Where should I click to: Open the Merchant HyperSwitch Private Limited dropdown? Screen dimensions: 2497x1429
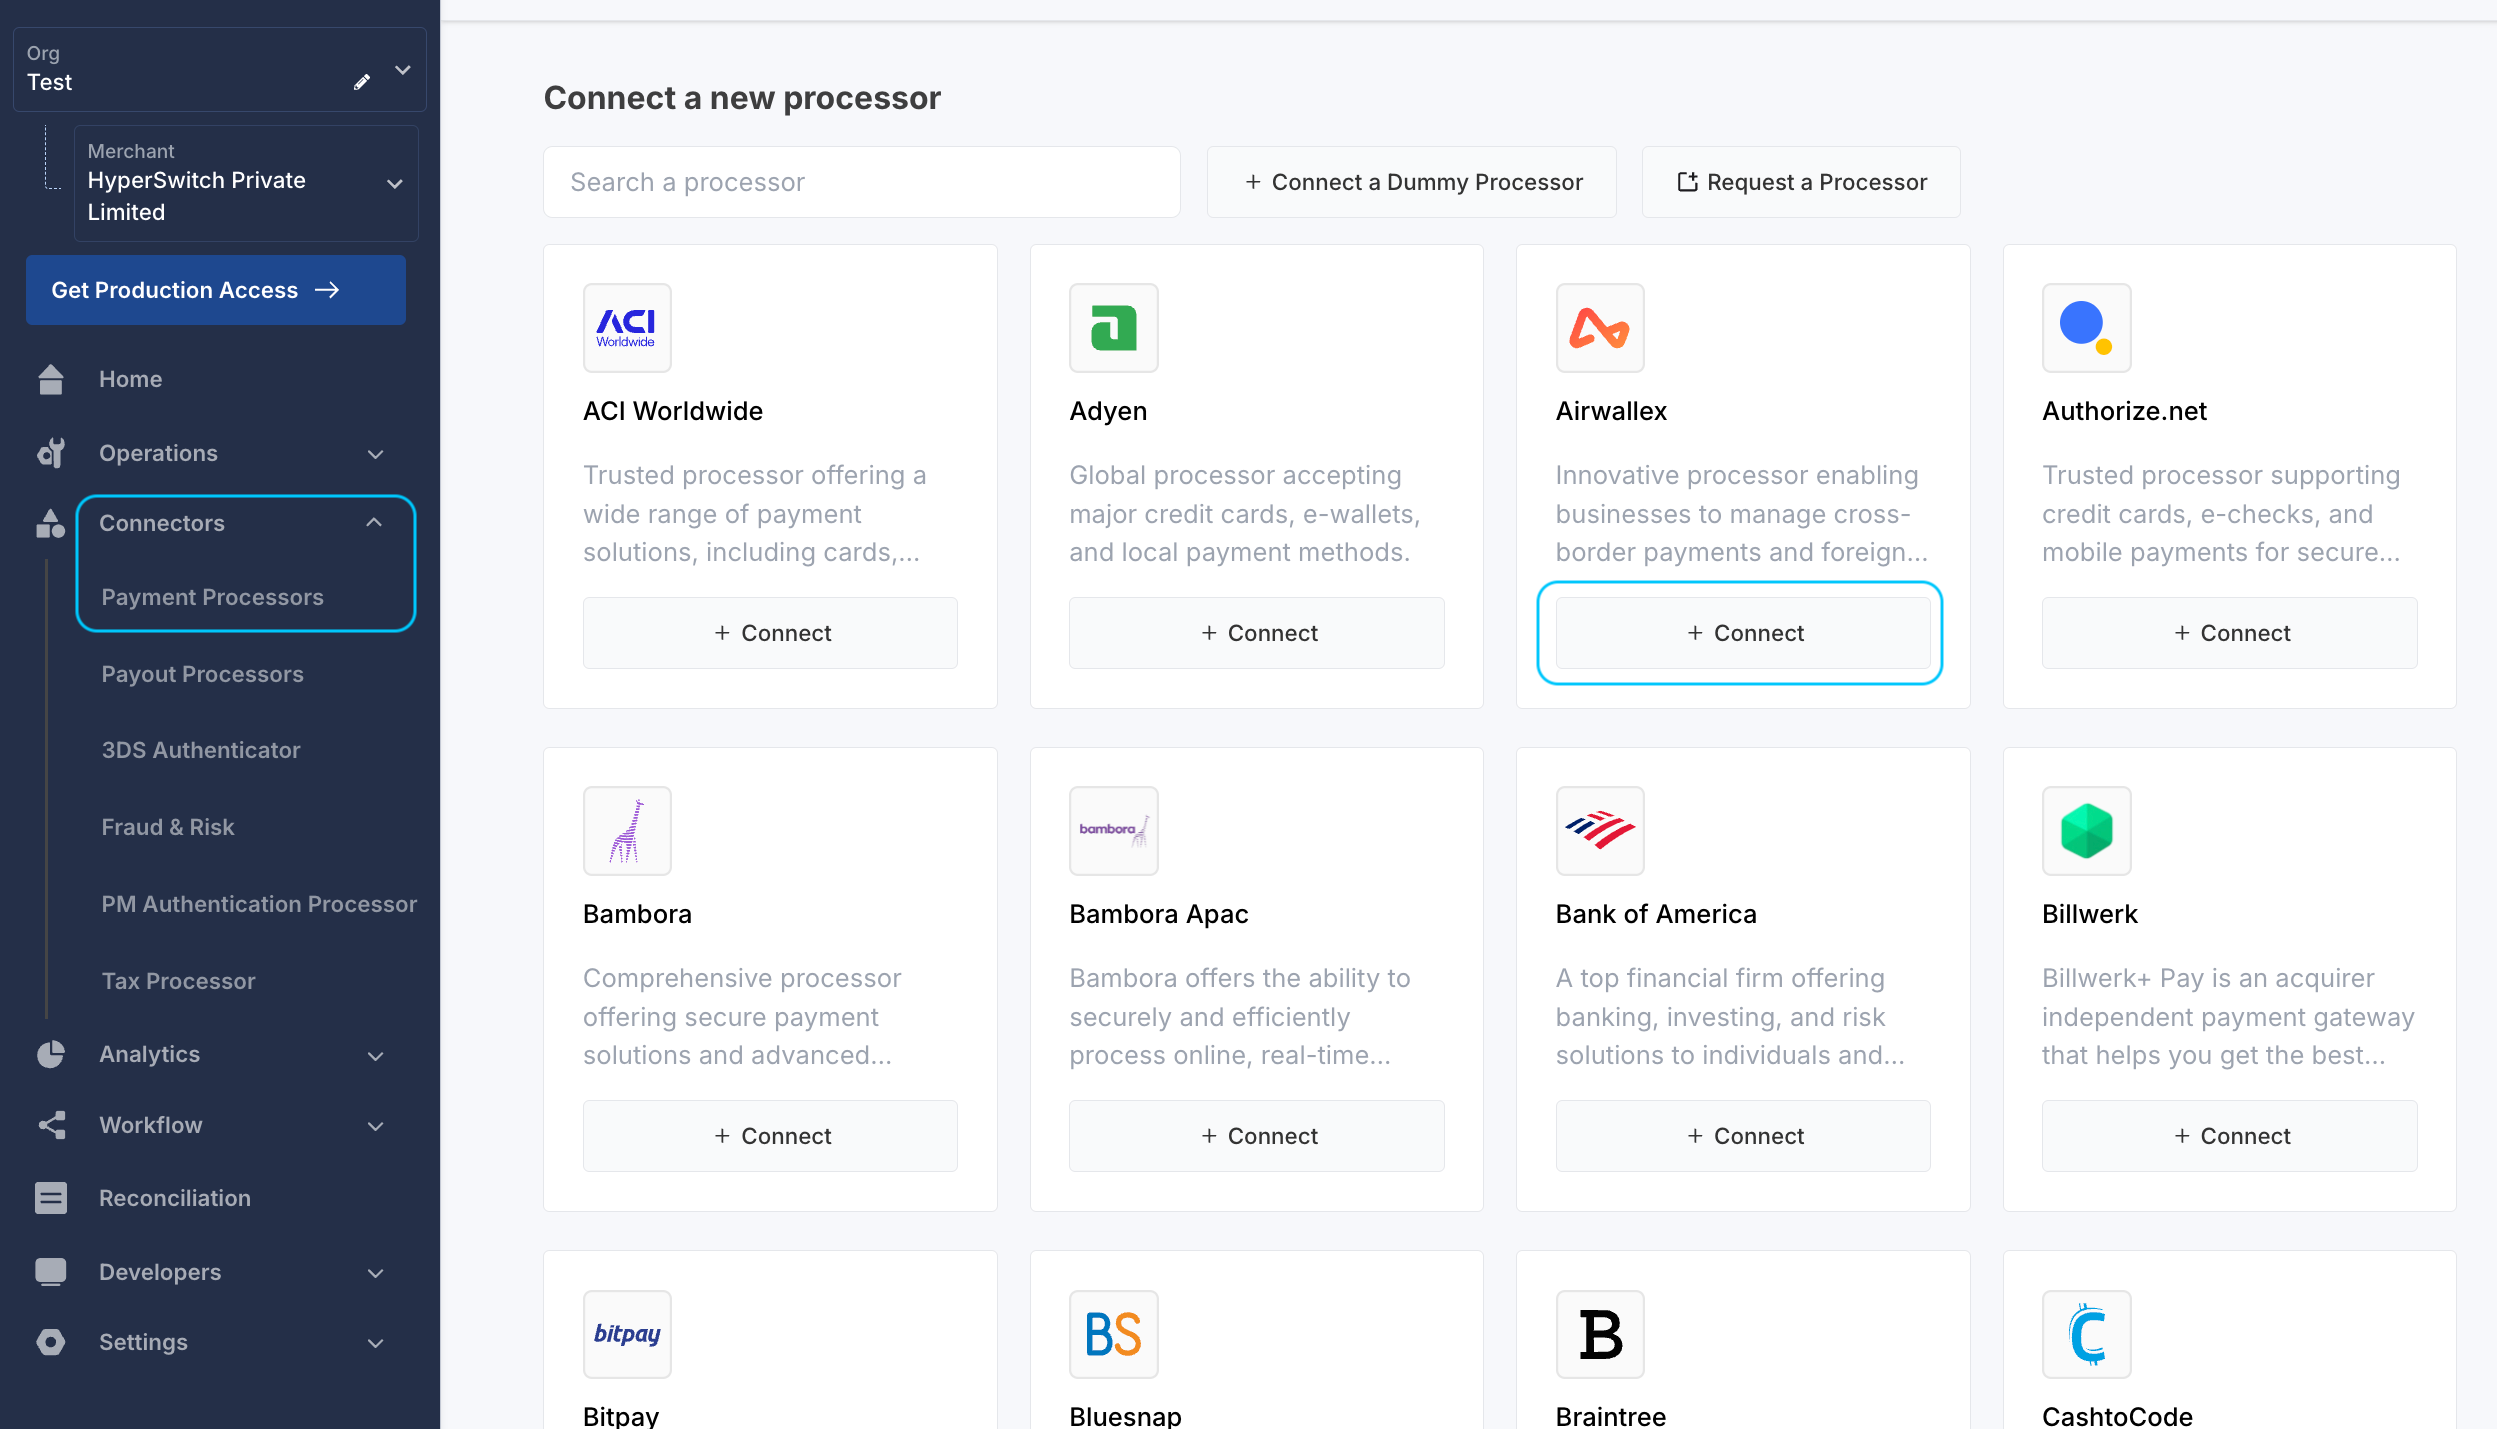click(395, 184)
